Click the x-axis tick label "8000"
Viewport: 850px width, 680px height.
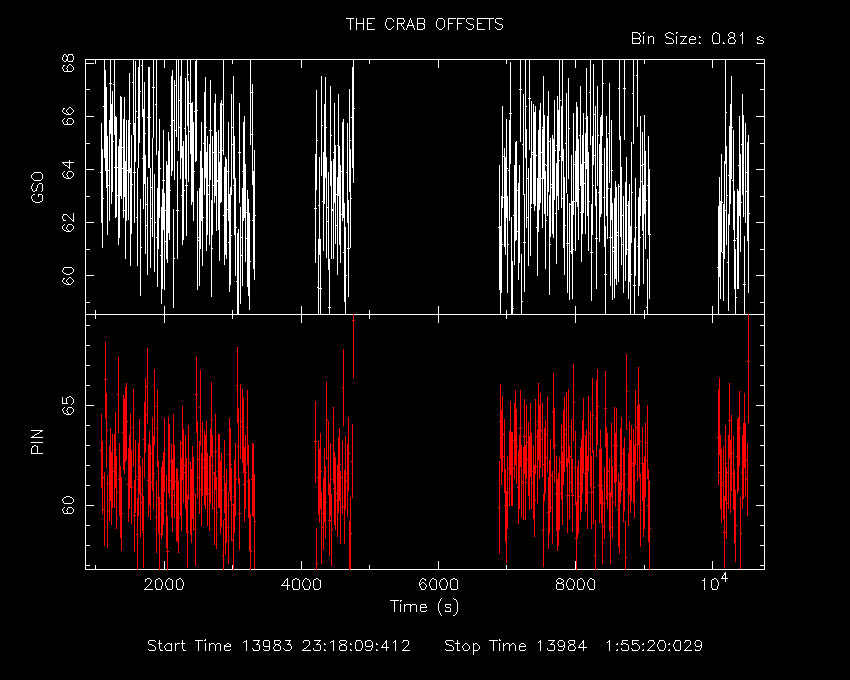click(576, 585)
